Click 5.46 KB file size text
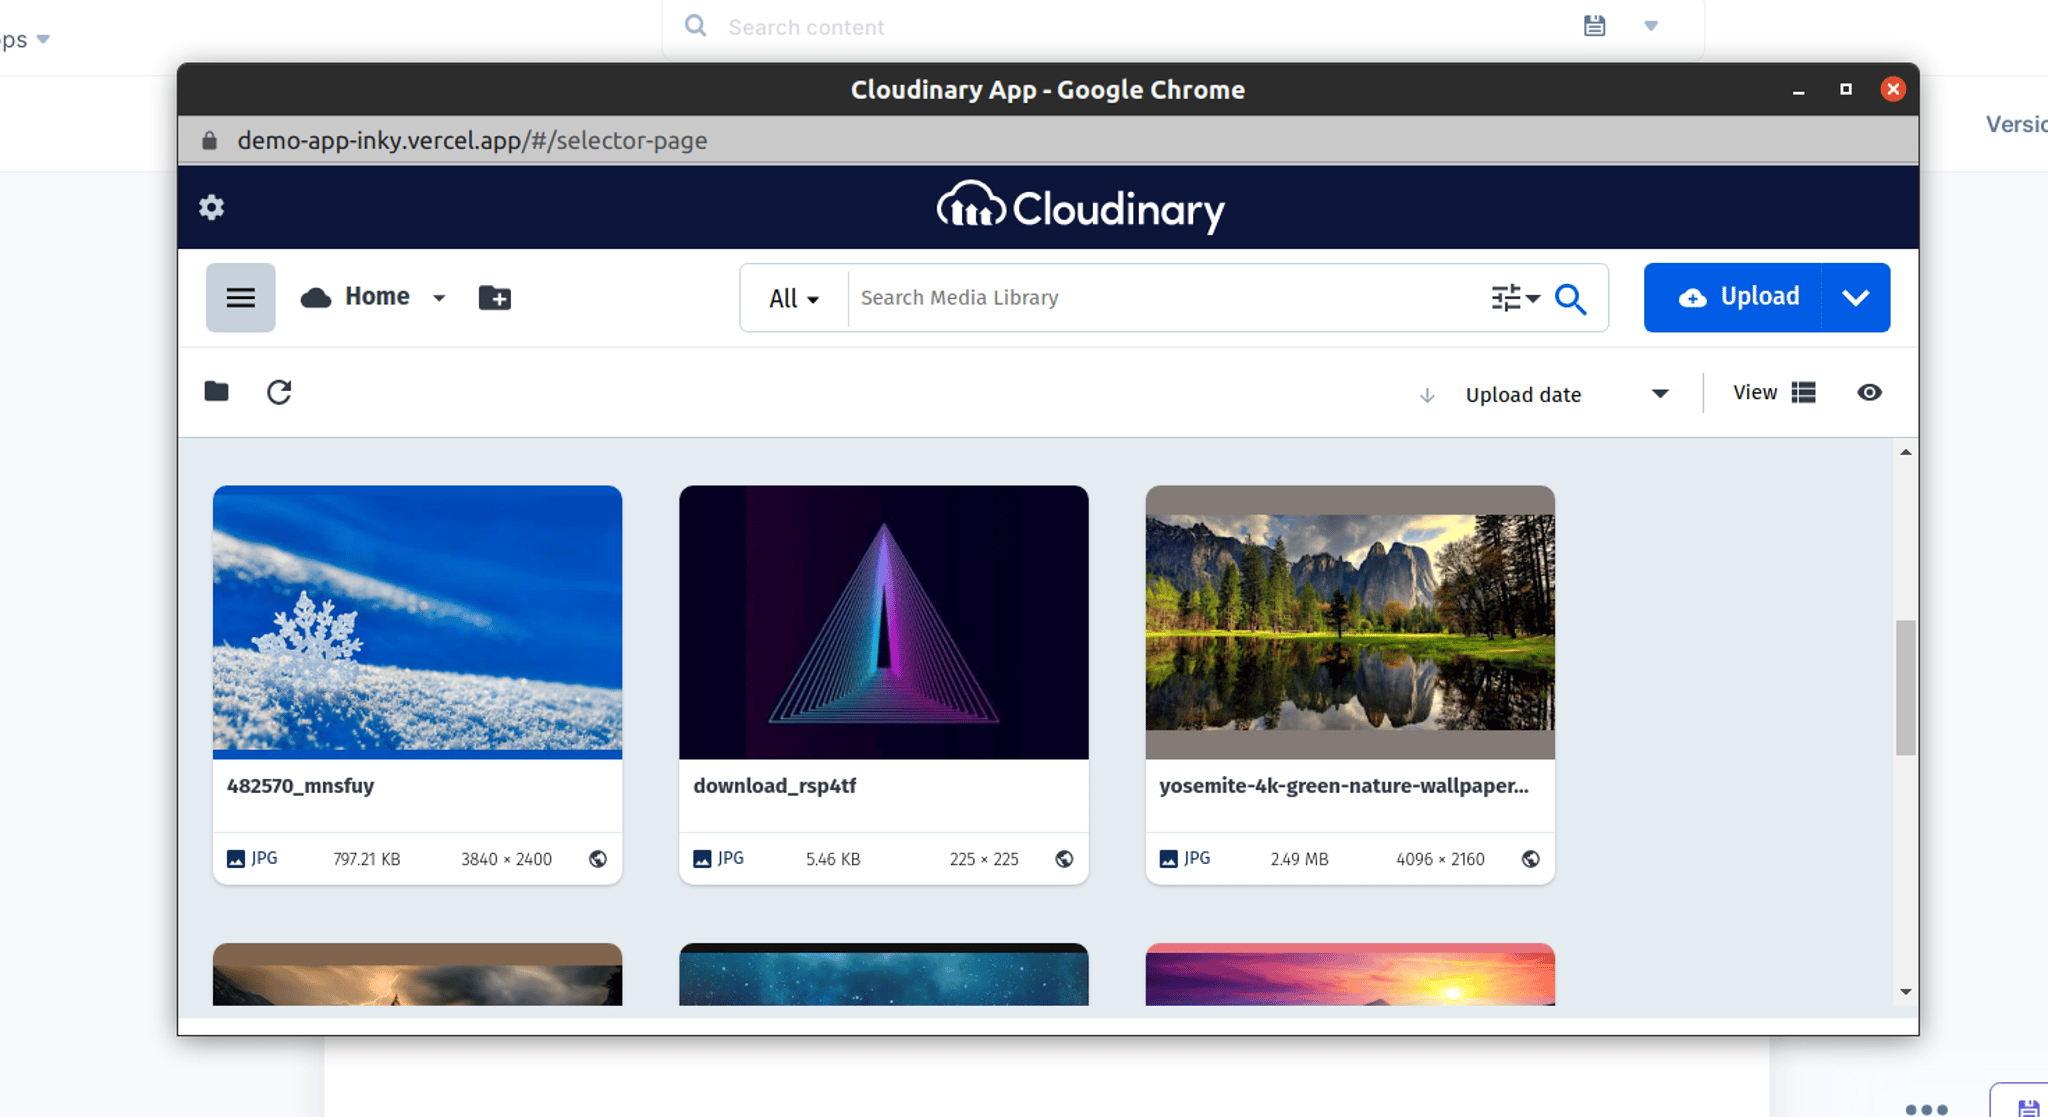This screenshot has width=2048, height=1117. point(833,859)
